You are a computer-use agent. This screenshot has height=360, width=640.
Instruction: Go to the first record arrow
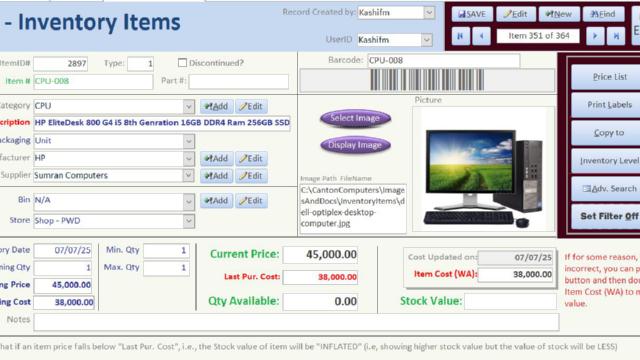[460, 36]
